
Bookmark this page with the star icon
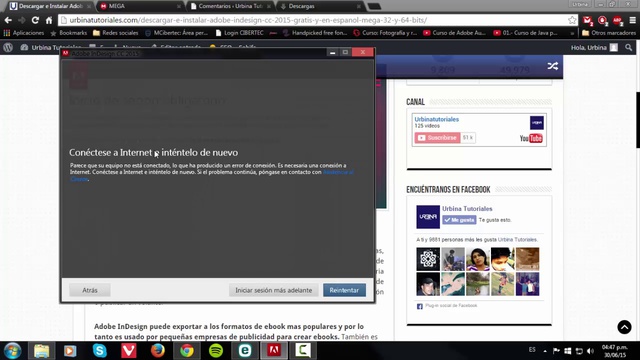(x=572, y=20)
